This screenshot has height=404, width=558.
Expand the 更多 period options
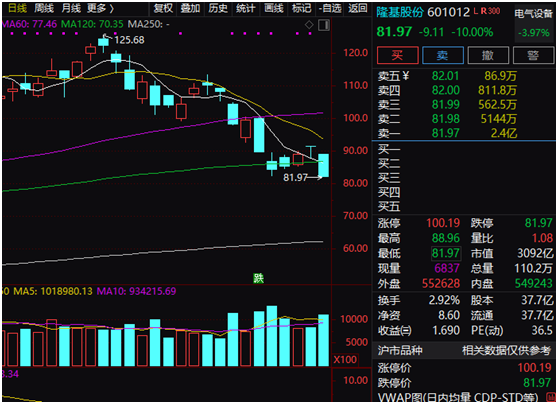click(x=101, y=8)
